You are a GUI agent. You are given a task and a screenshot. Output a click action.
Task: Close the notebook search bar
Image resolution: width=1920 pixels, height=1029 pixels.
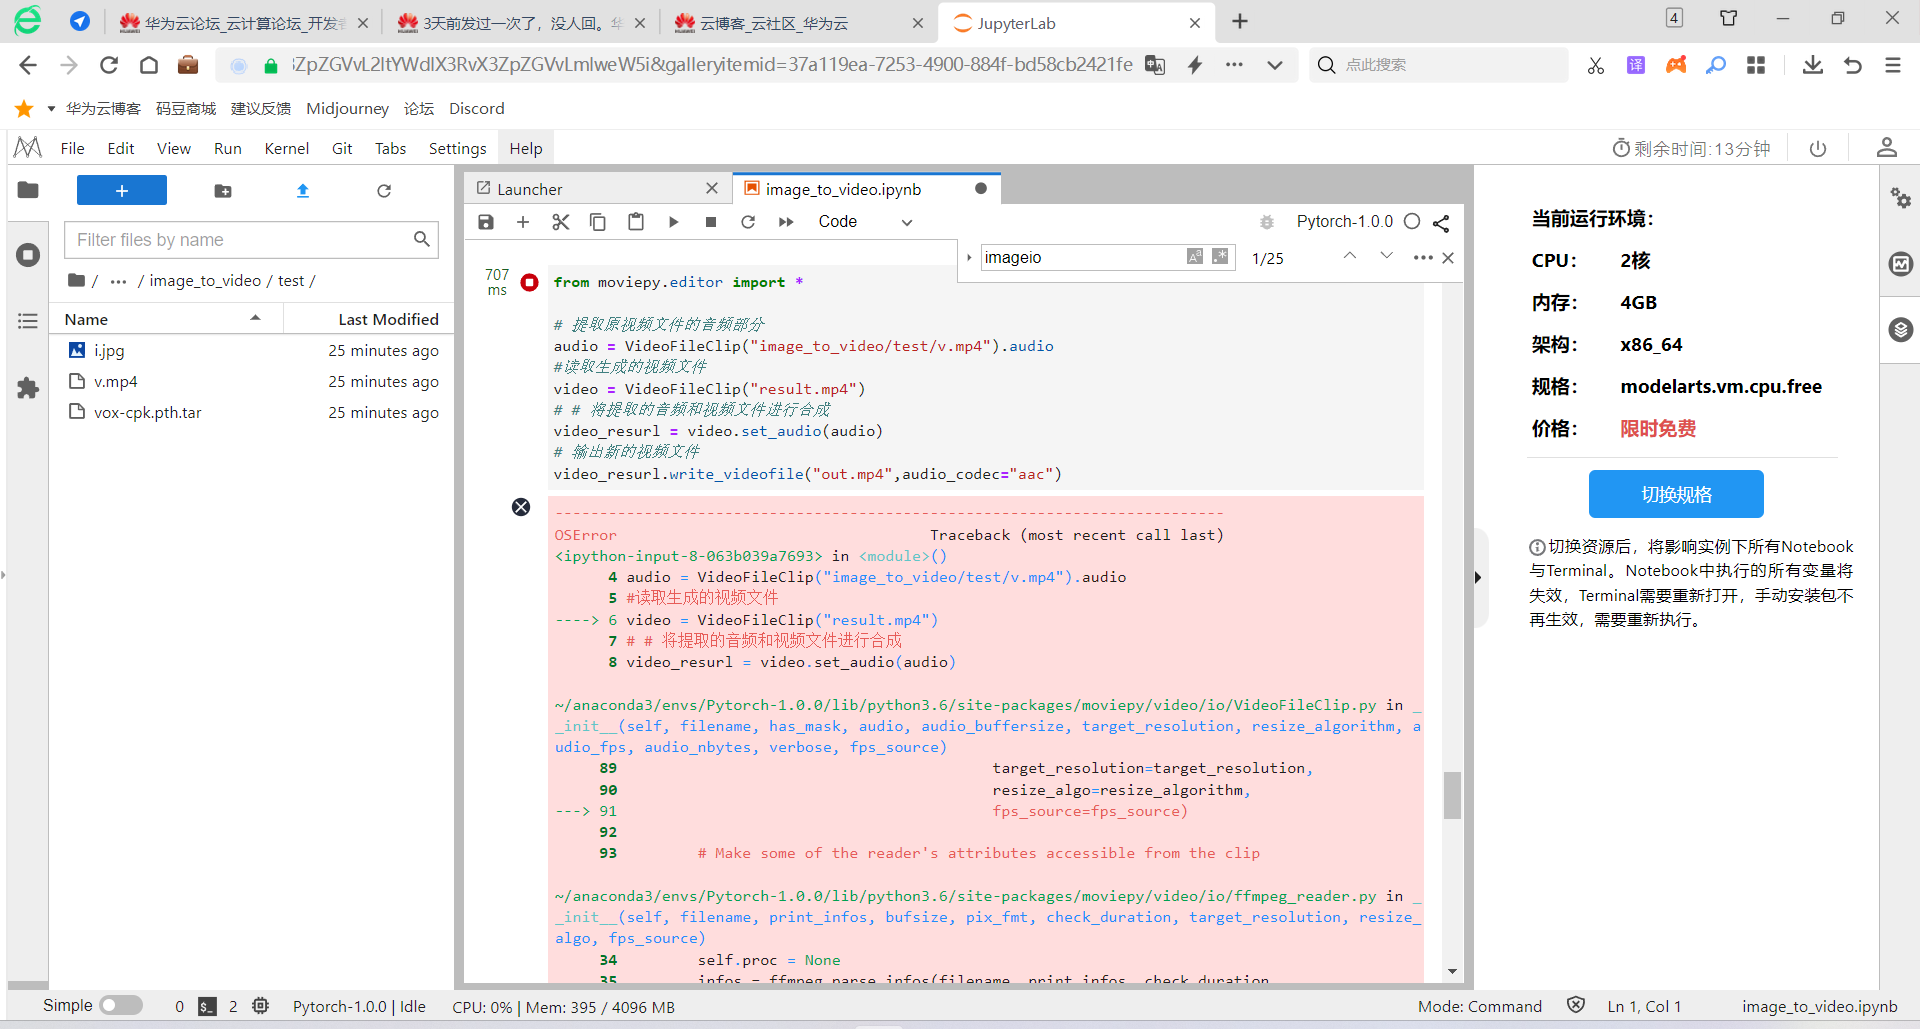1448,258
